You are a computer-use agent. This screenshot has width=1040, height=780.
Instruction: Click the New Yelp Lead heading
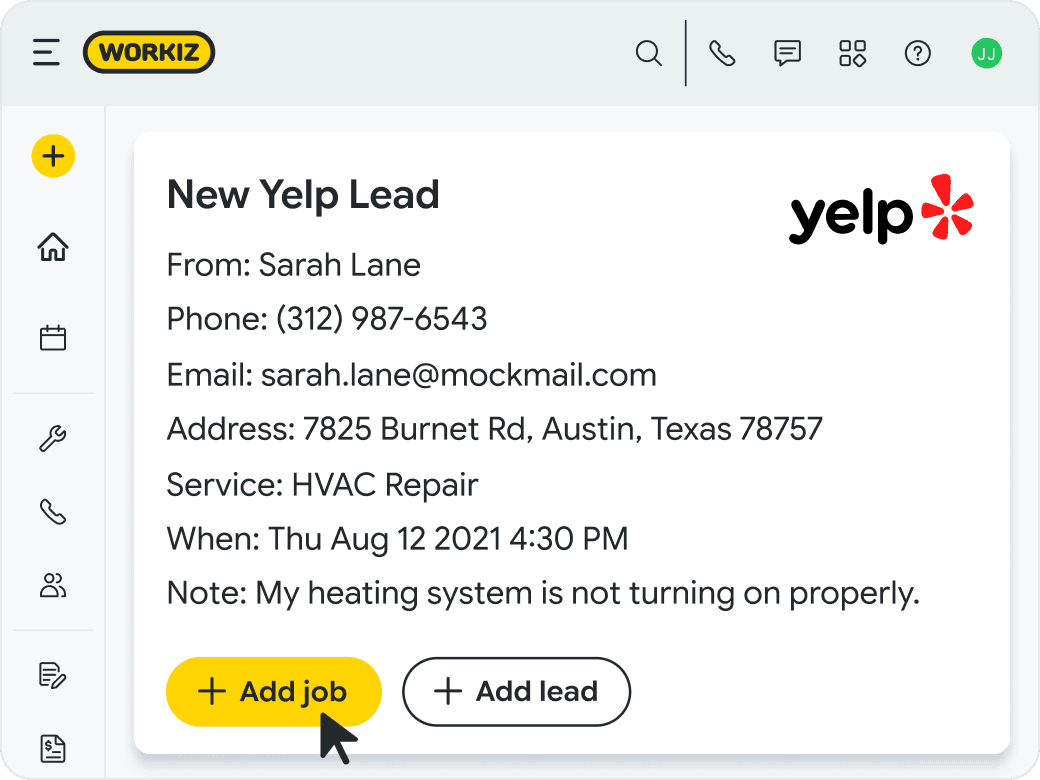(303, 195)
